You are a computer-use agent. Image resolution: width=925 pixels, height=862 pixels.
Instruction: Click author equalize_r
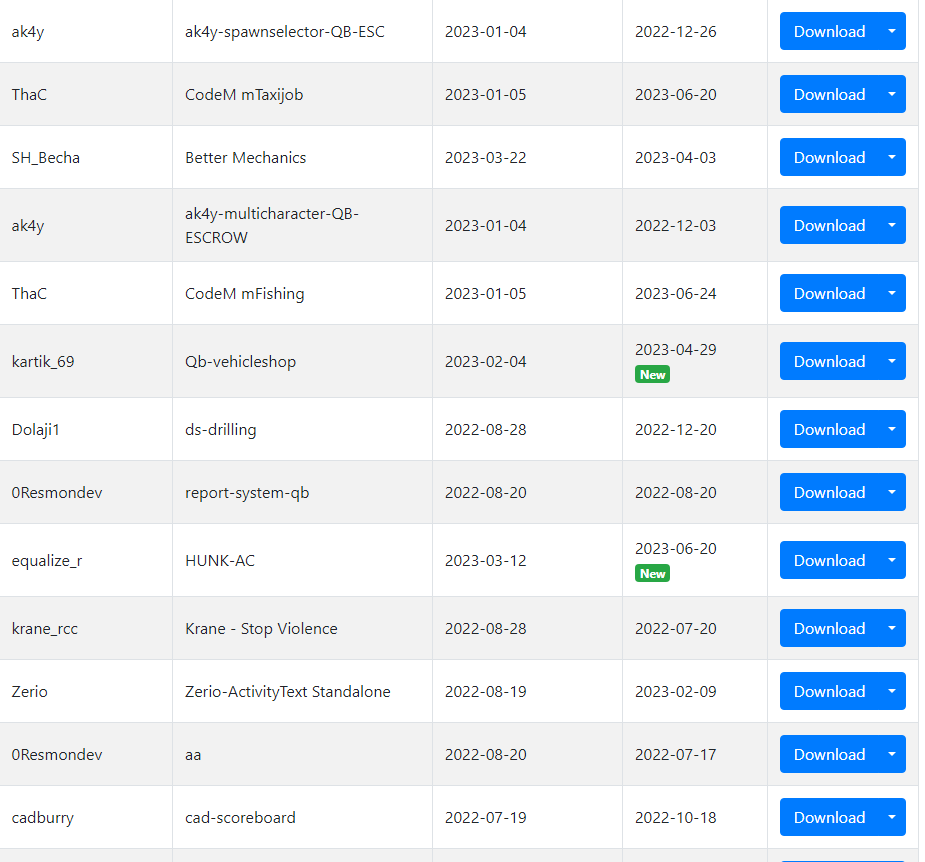(x=47, y=561)
